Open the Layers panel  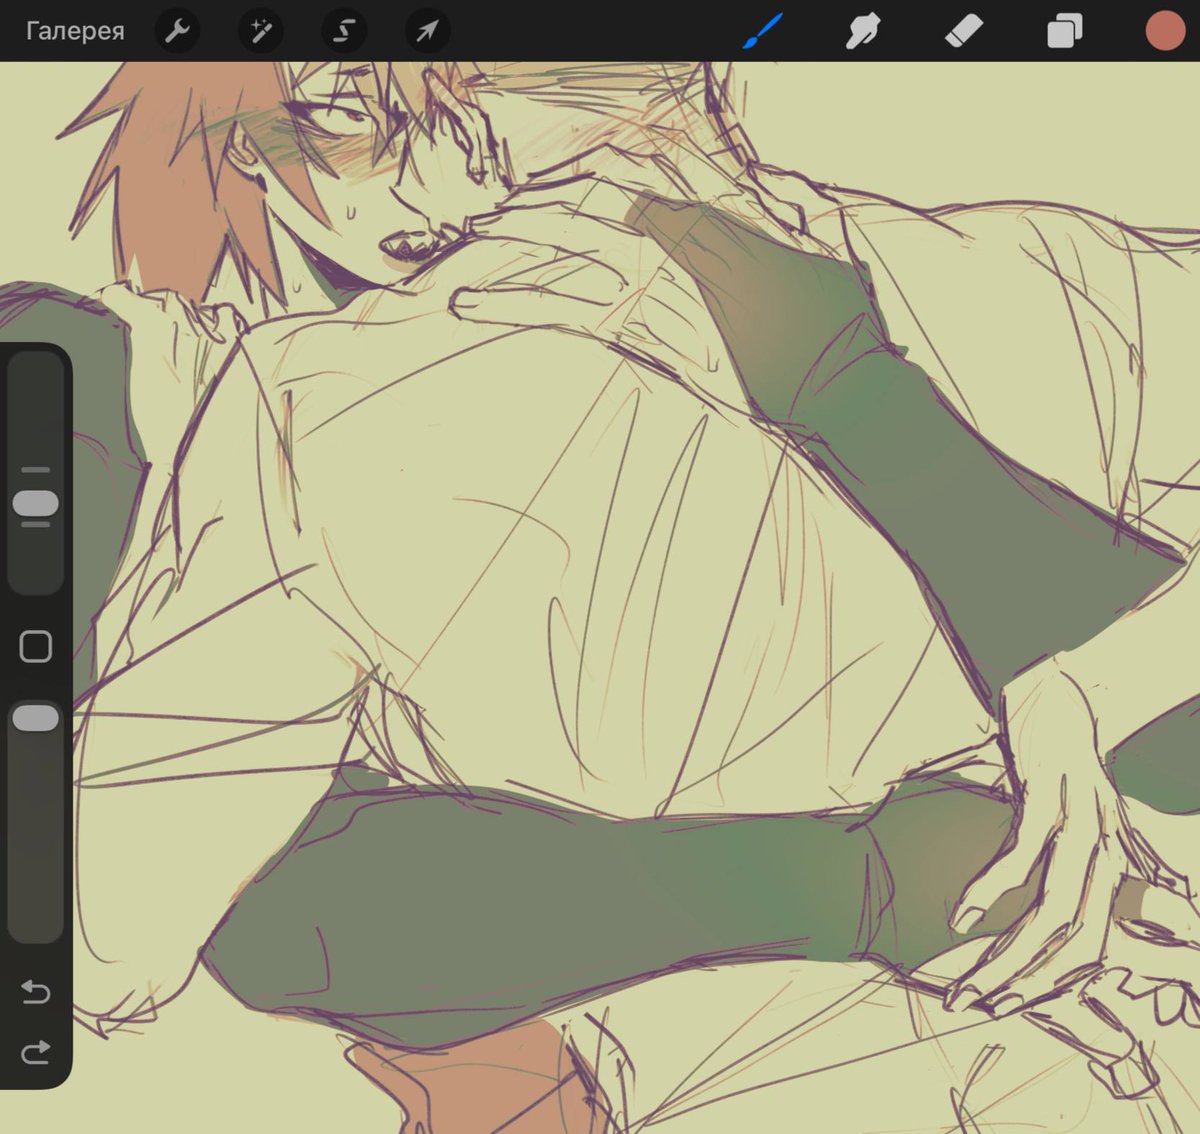pyautogui.click(x=1064, y=31)
